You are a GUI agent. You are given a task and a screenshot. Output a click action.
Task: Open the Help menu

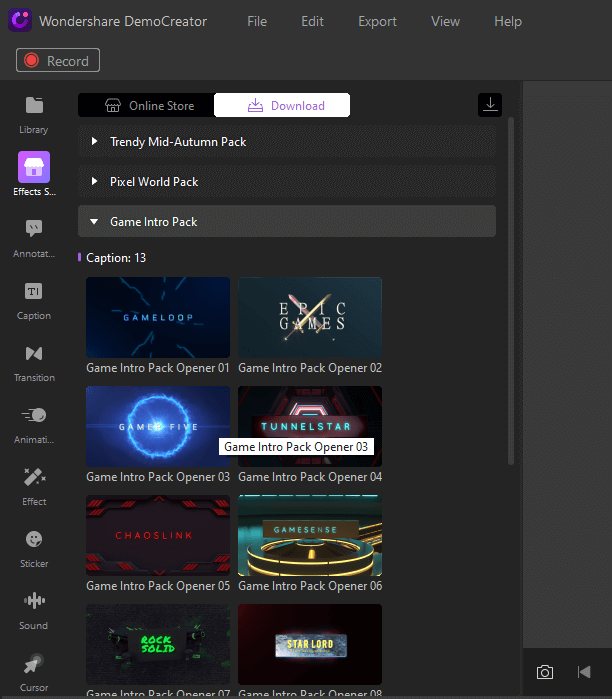pyautogui.click(x=508, y=21)
